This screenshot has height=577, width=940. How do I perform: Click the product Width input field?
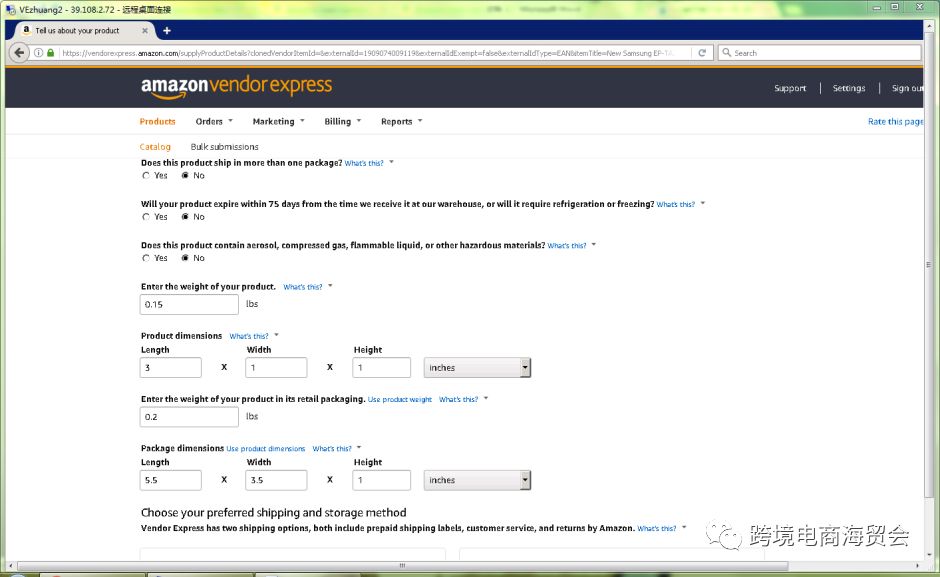click(276, 368)
